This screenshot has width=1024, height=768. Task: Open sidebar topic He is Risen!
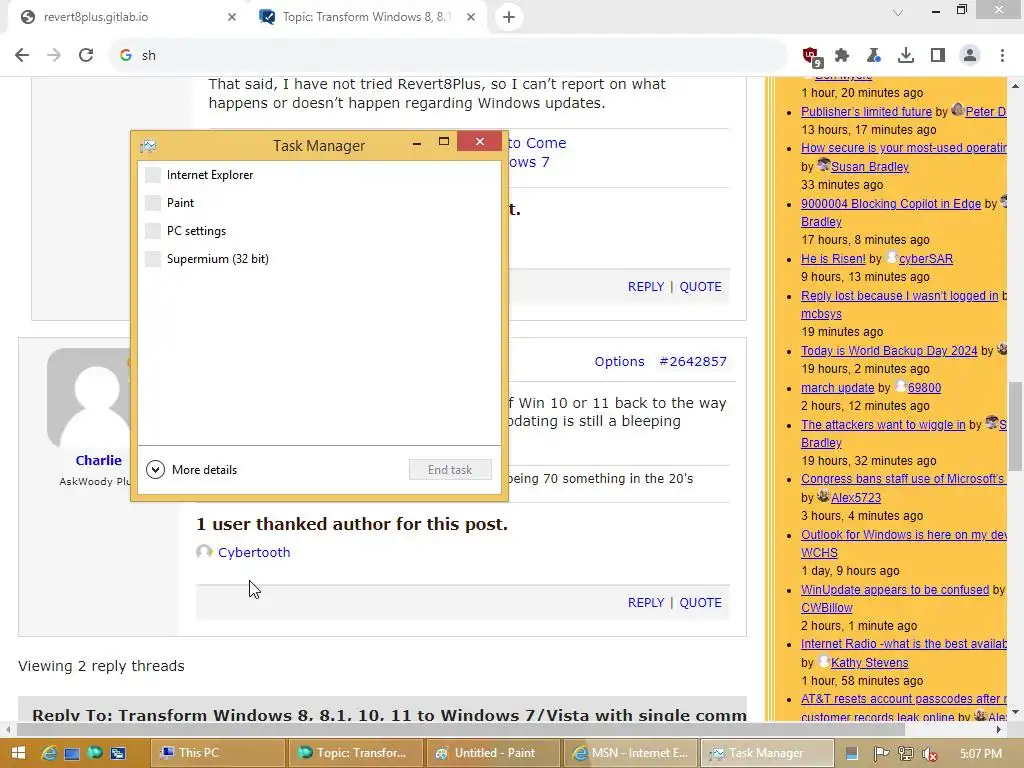click(833, 259)
